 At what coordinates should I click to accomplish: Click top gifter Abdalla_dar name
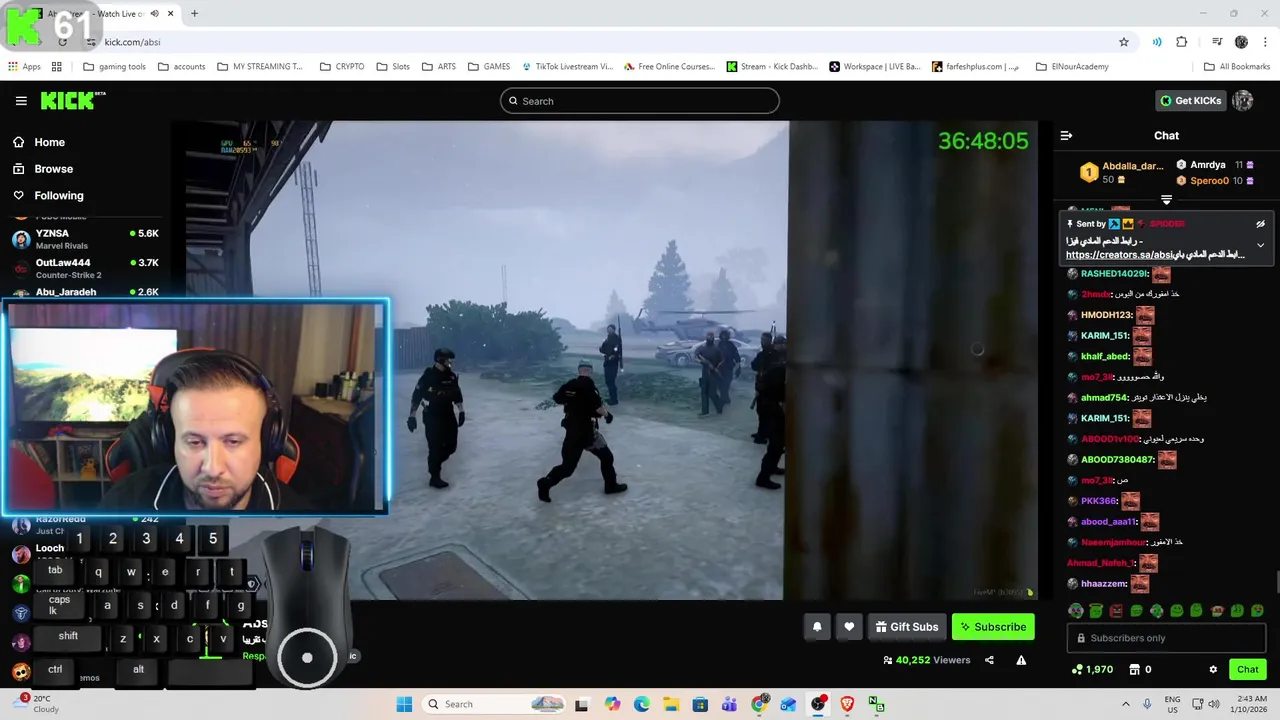pos(1132,166)
